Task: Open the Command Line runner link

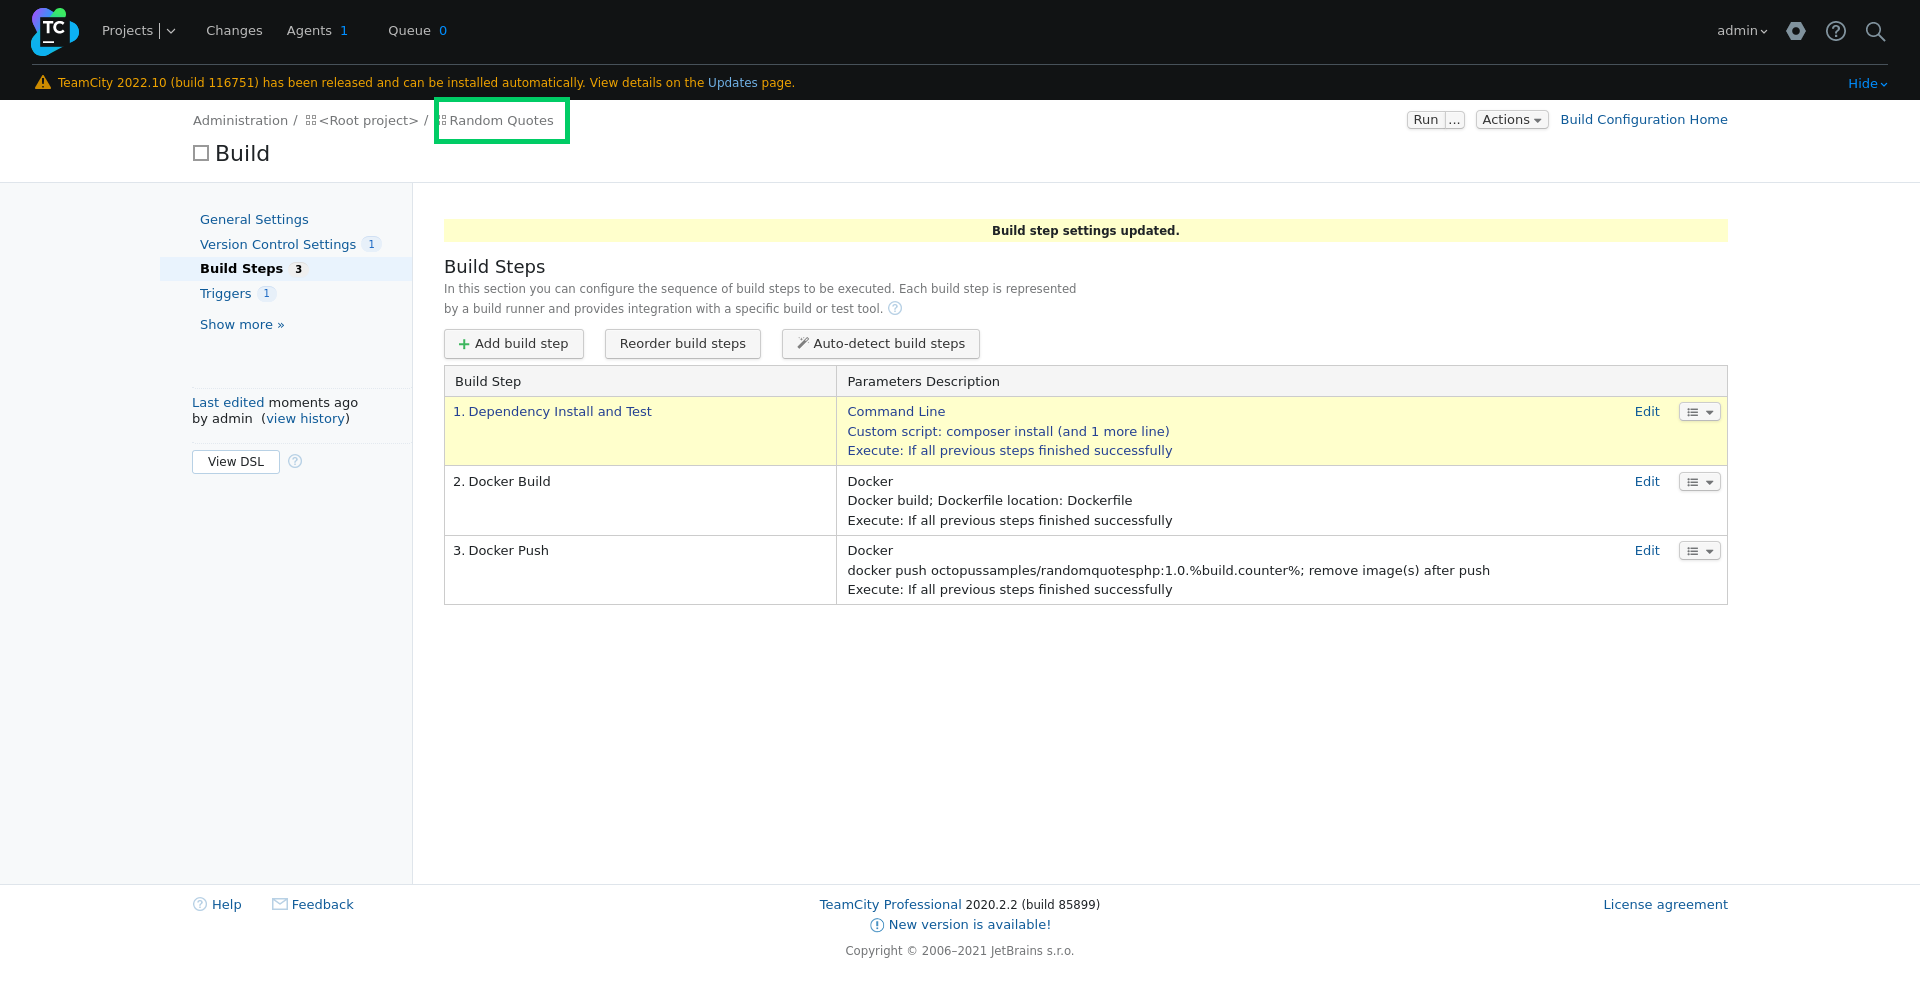Action: point(896,412)
